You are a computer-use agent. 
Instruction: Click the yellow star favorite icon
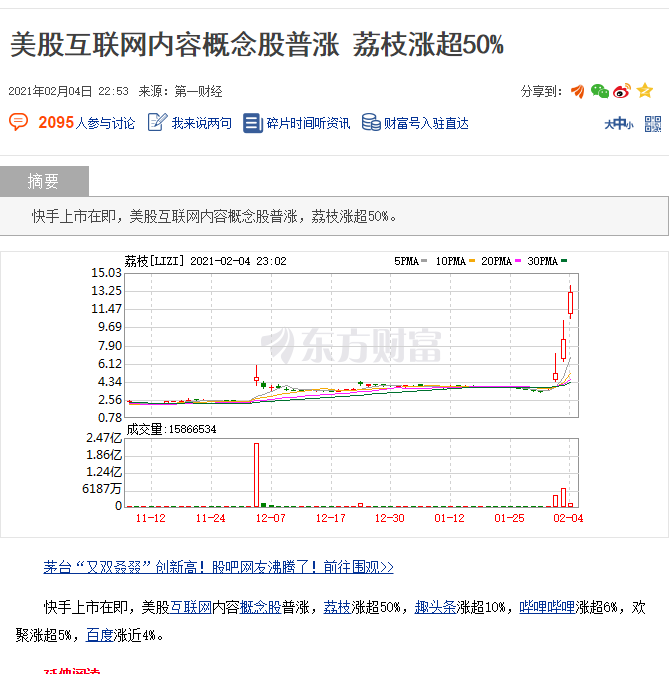644,91
